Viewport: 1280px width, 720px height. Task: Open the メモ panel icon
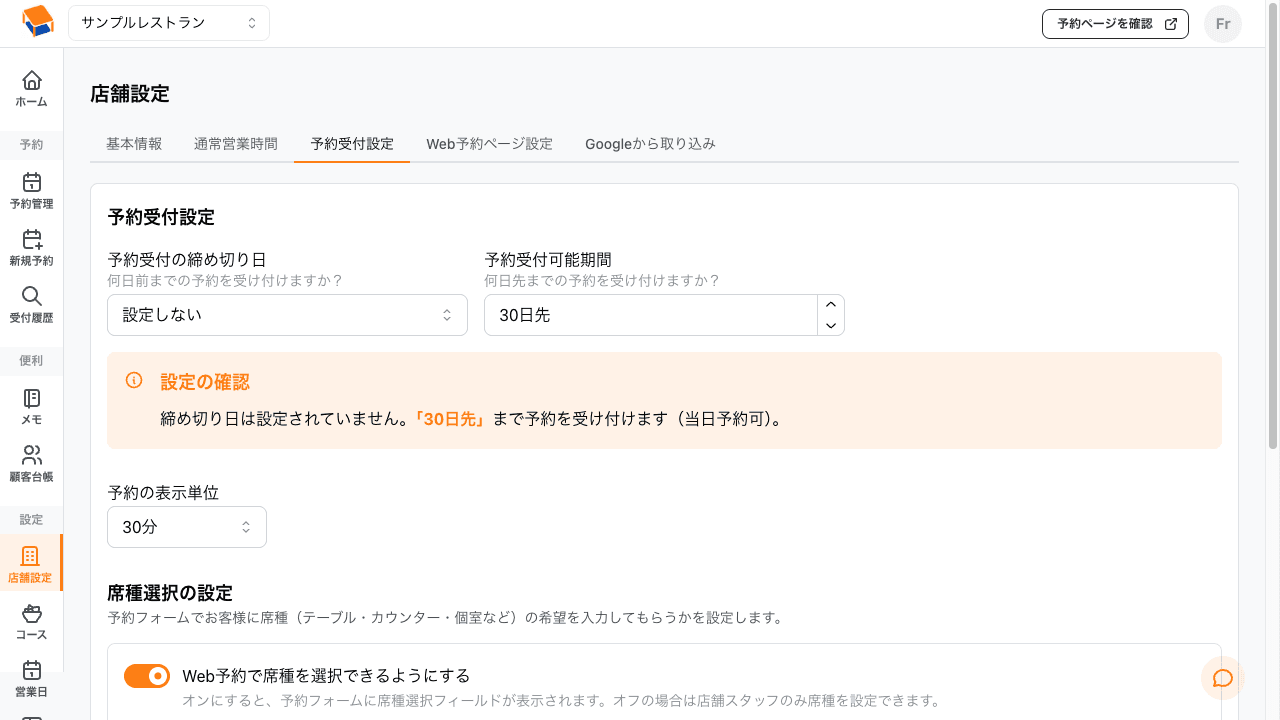coord(31,406)
